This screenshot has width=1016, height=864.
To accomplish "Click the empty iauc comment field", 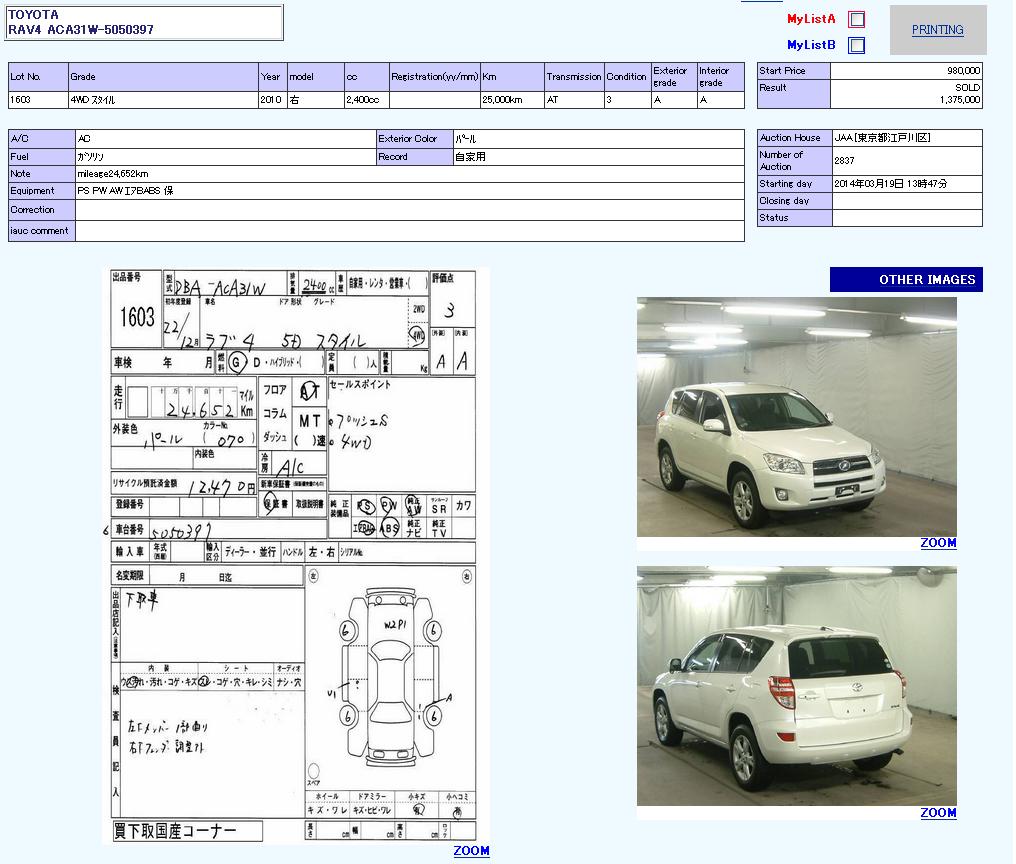I will pyautogui.click(x=410, y=231).
